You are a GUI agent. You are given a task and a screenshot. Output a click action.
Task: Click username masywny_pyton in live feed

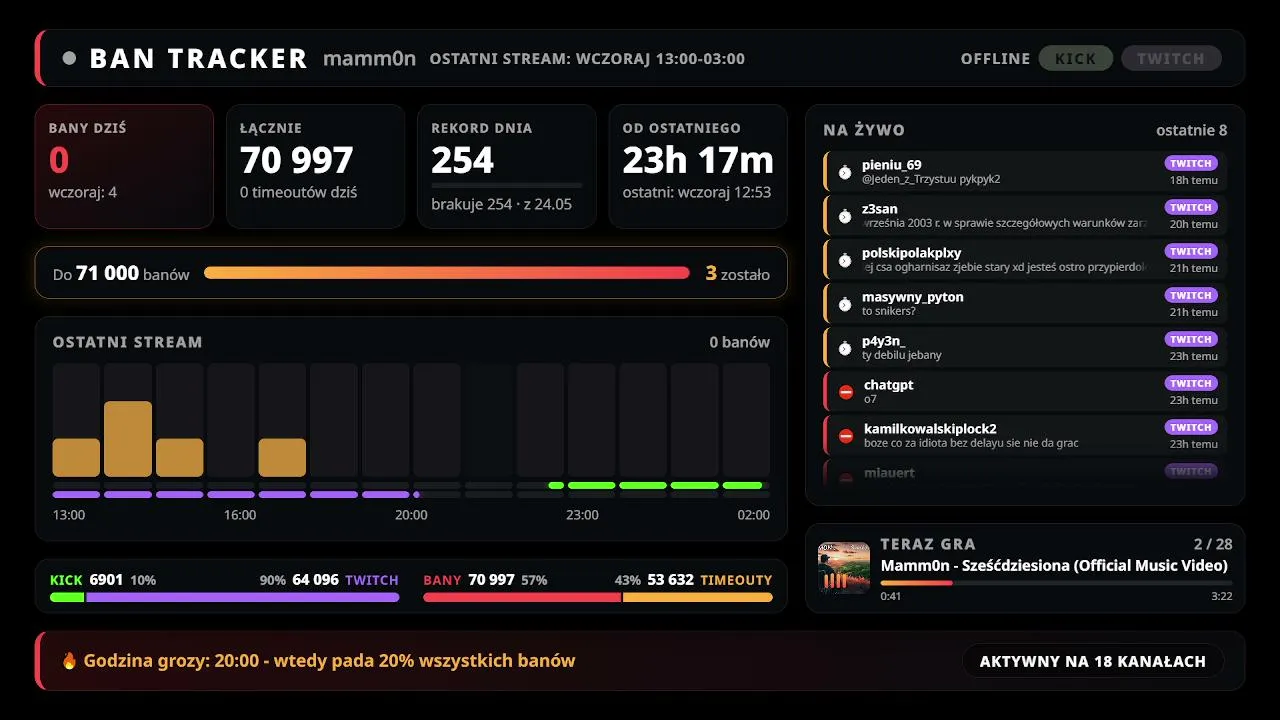click(913, 297)
